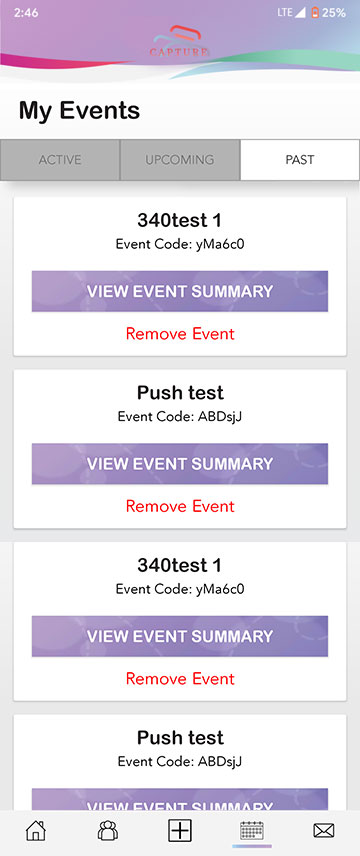
Task: Switch to the ACTIVE tab
Action: point(60,160)
